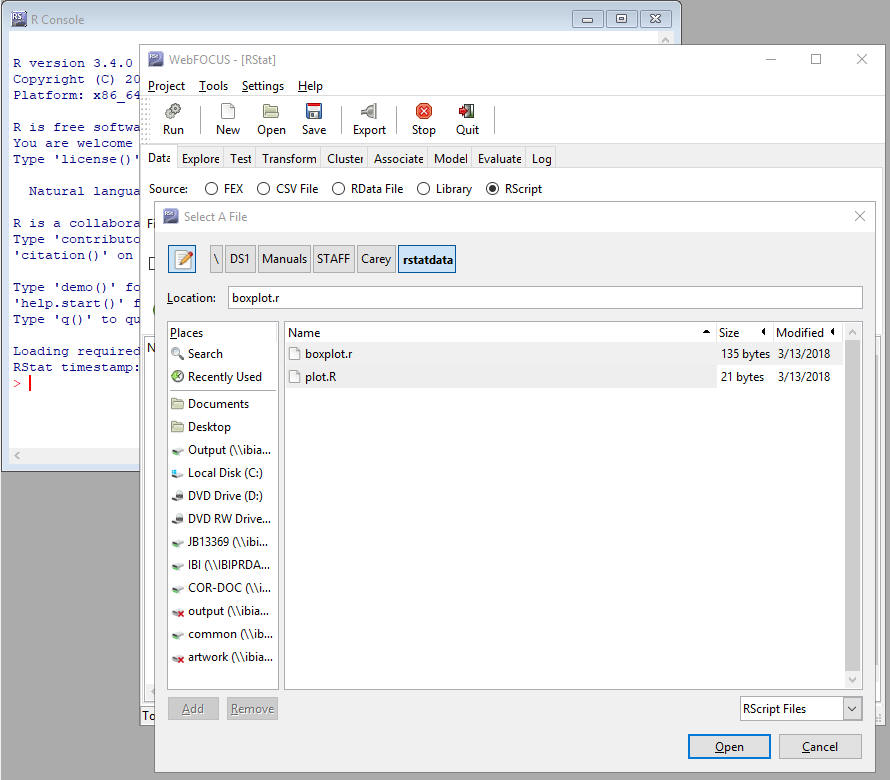Switch to the Associate tab

pos(398,159)
